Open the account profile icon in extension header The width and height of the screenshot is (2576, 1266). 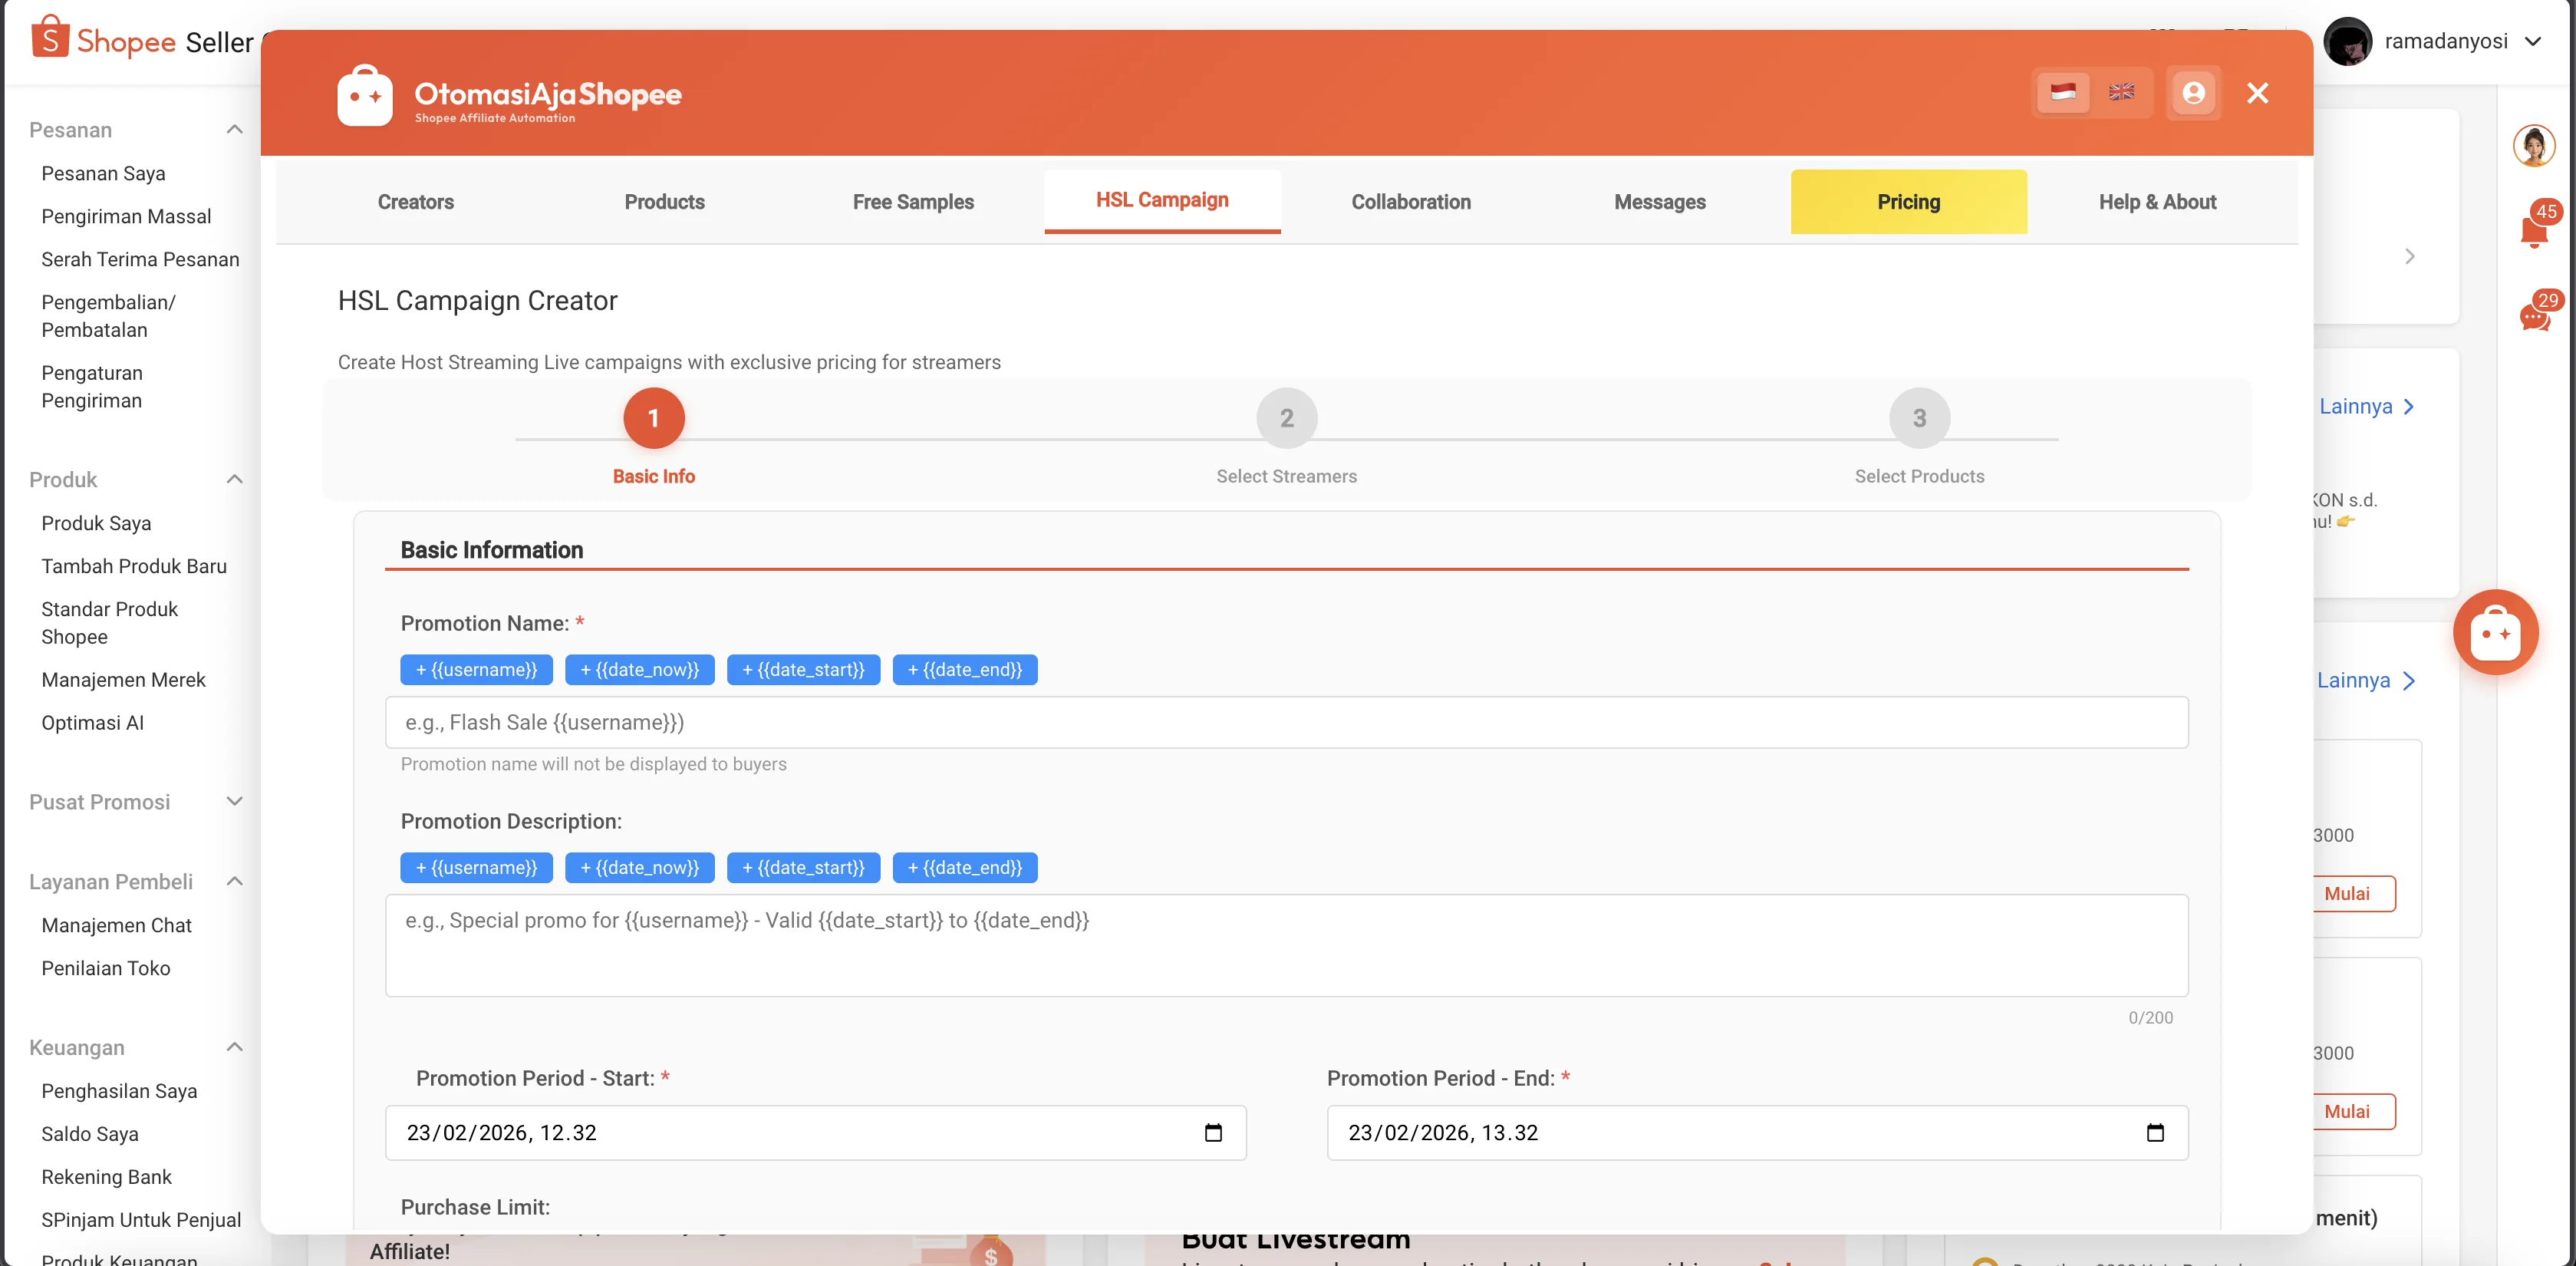2193,93
